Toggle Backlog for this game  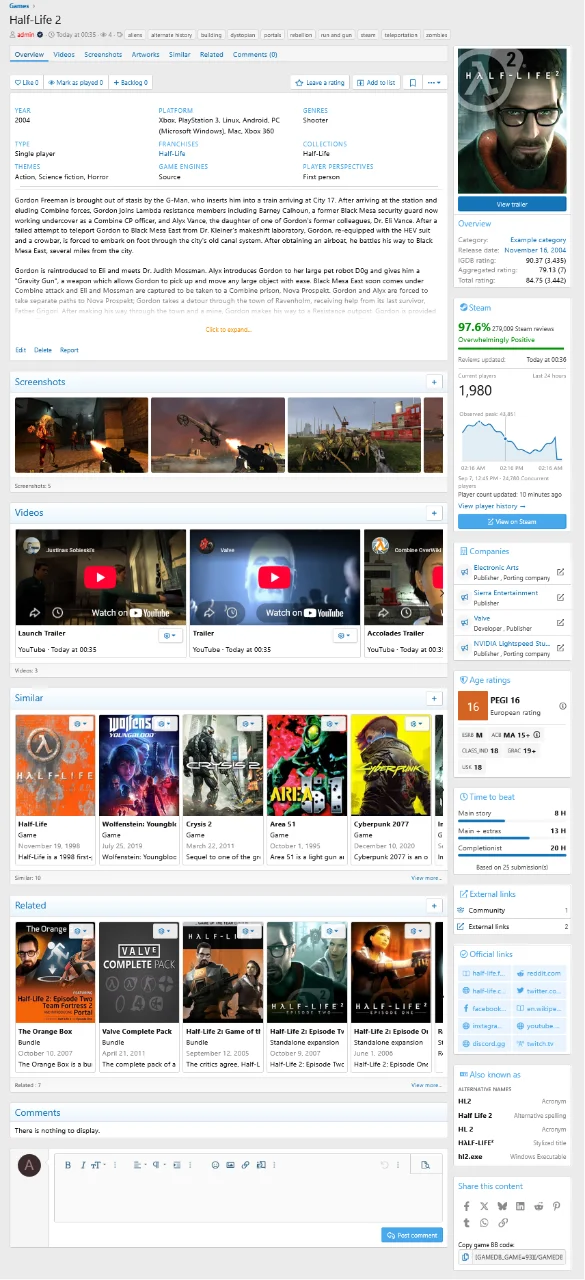tap(130, 83)
